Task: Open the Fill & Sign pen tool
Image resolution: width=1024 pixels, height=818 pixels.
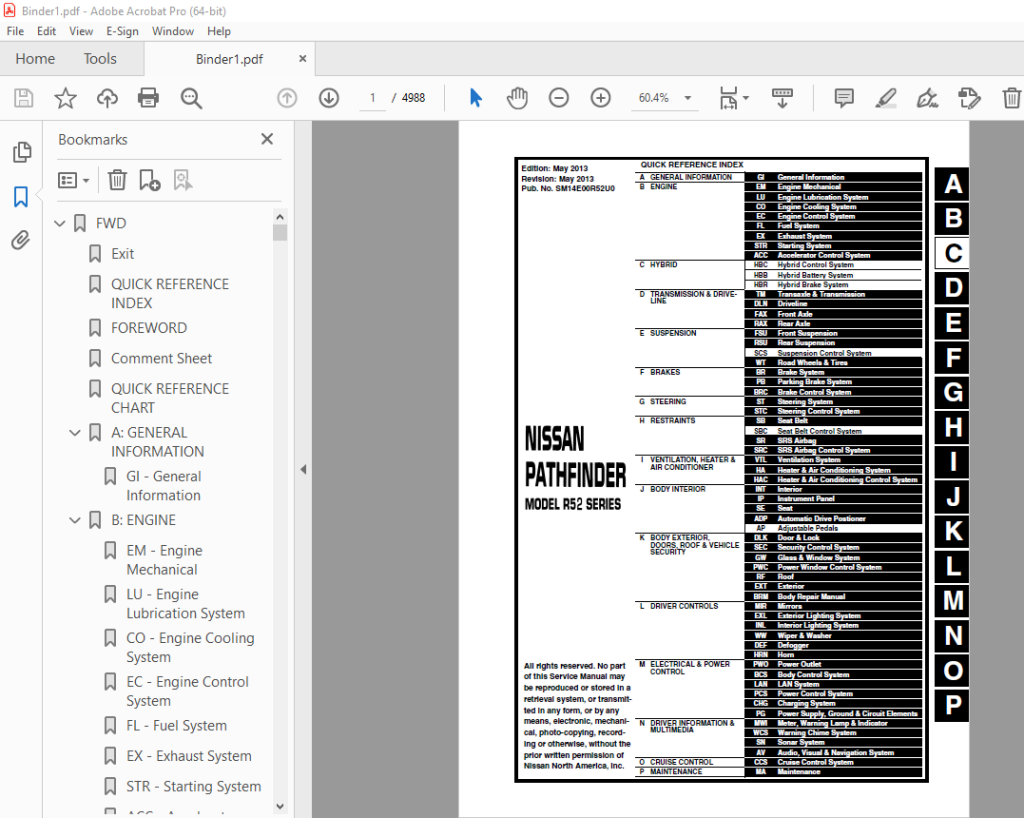Action: pos(927,98)
